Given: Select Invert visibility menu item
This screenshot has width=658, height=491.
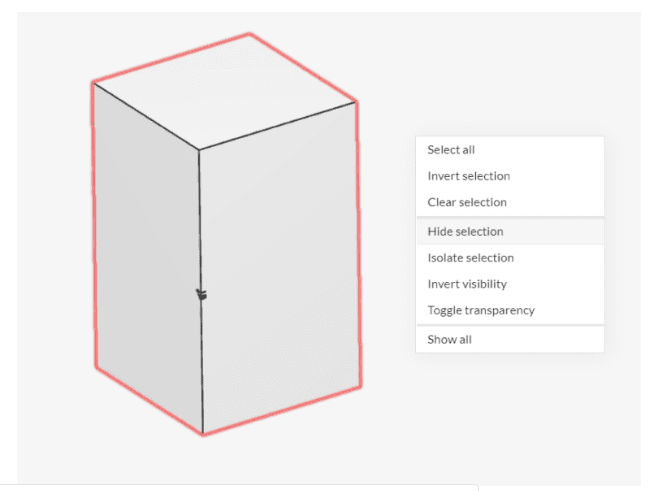Looking at the screenshot, I should [x=467, y=284].
